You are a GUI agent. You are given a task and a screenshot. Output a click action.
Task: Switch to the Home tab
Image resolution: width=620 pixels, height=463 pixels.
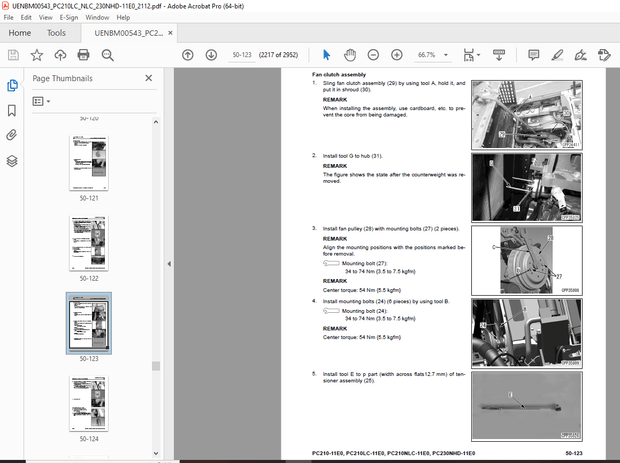[20, 33]
